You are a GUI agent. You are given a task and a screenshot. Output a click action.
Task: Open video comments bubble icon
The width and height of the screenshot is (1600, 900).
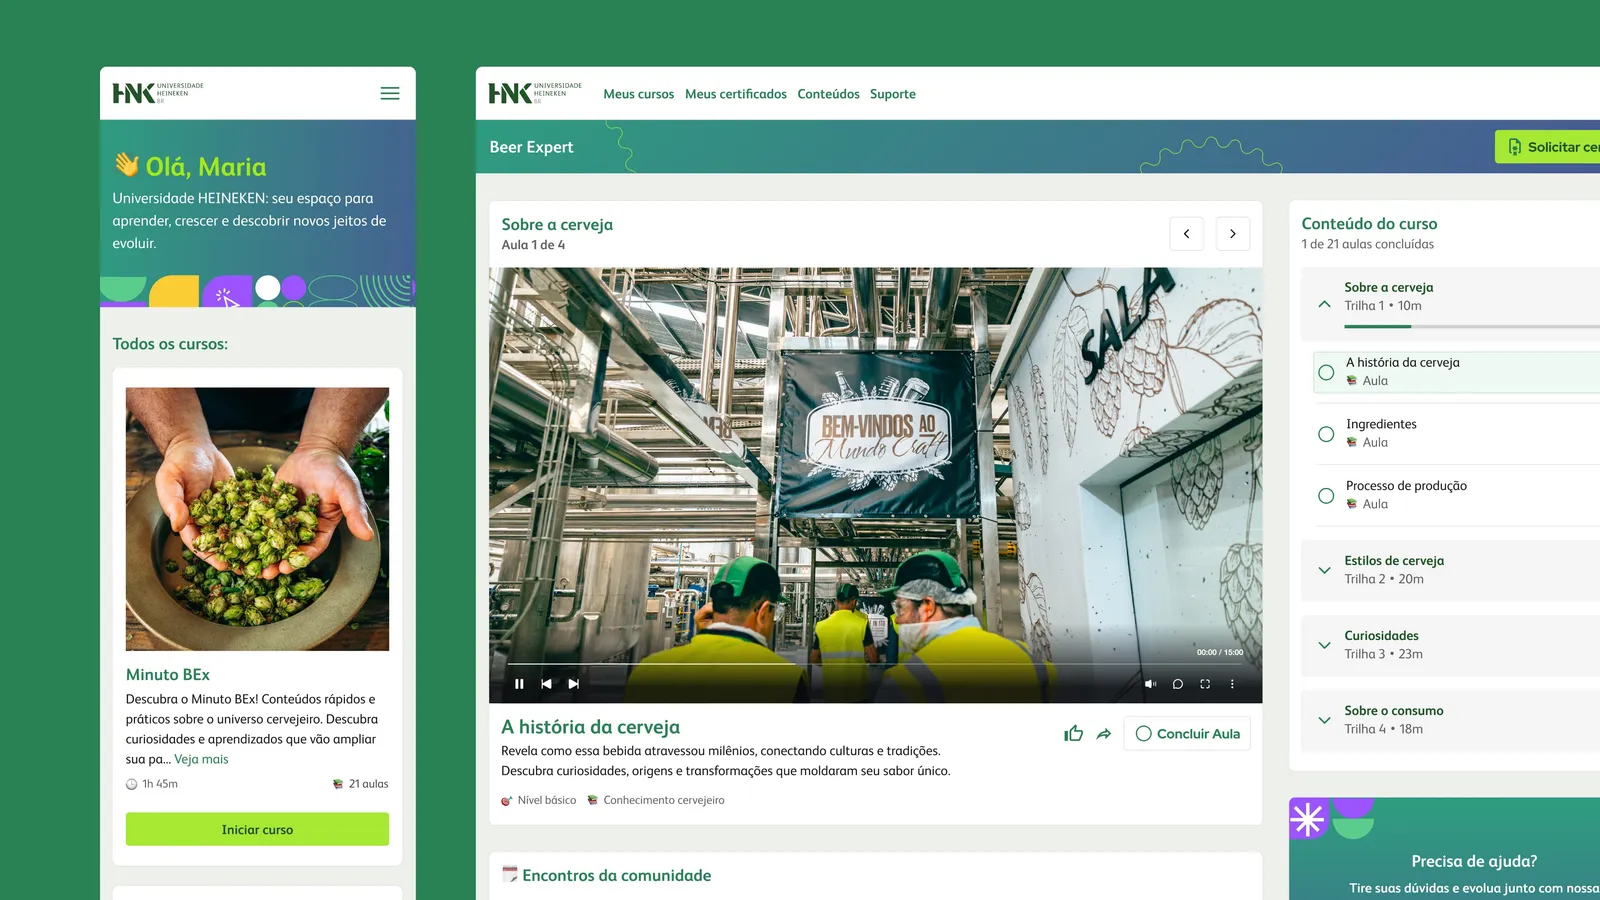pos(1178,684)
